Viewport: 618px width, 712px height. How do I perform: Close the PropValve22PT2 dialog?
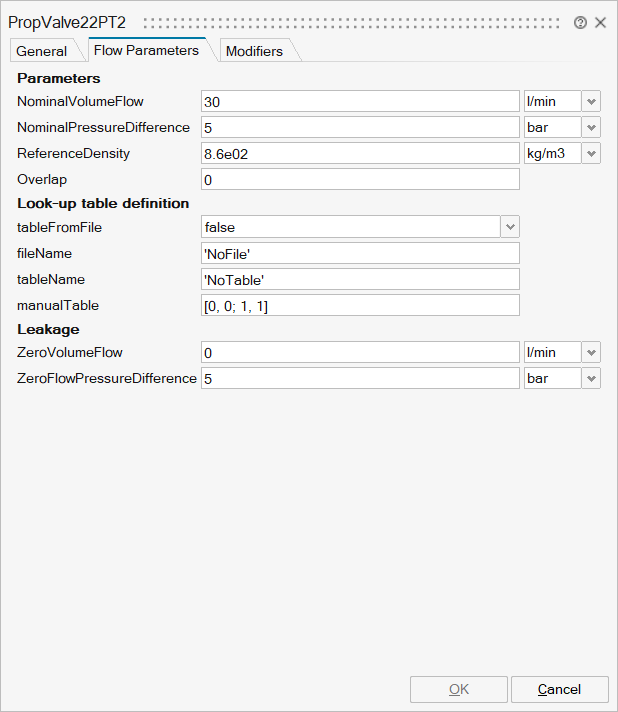click(x=600, y=22)
